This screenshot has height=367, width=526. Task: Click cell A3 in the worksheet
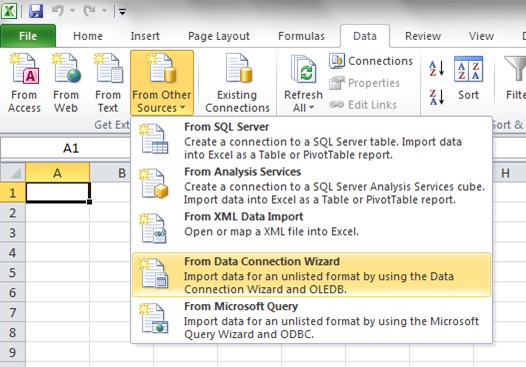(58, 232)
